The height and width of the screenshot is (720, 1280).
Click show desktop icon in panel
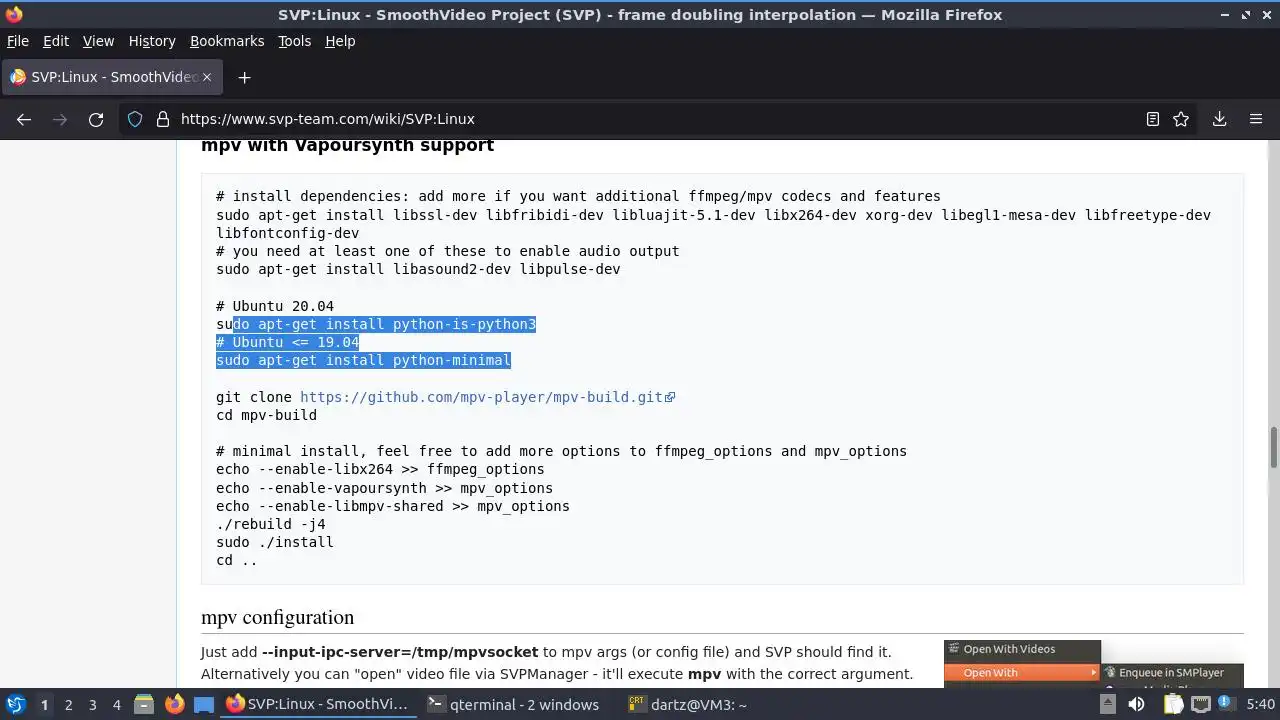[204, 704]
